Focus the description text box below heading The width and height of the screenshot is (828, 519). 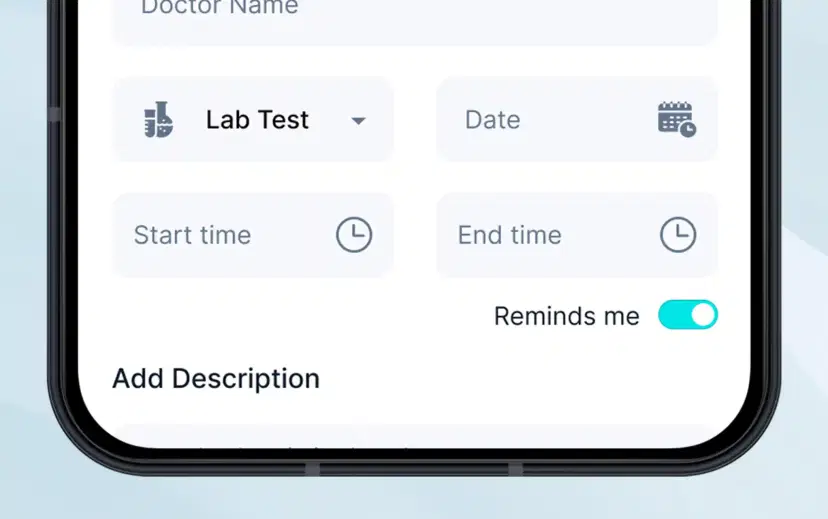(x=414, y=436)
